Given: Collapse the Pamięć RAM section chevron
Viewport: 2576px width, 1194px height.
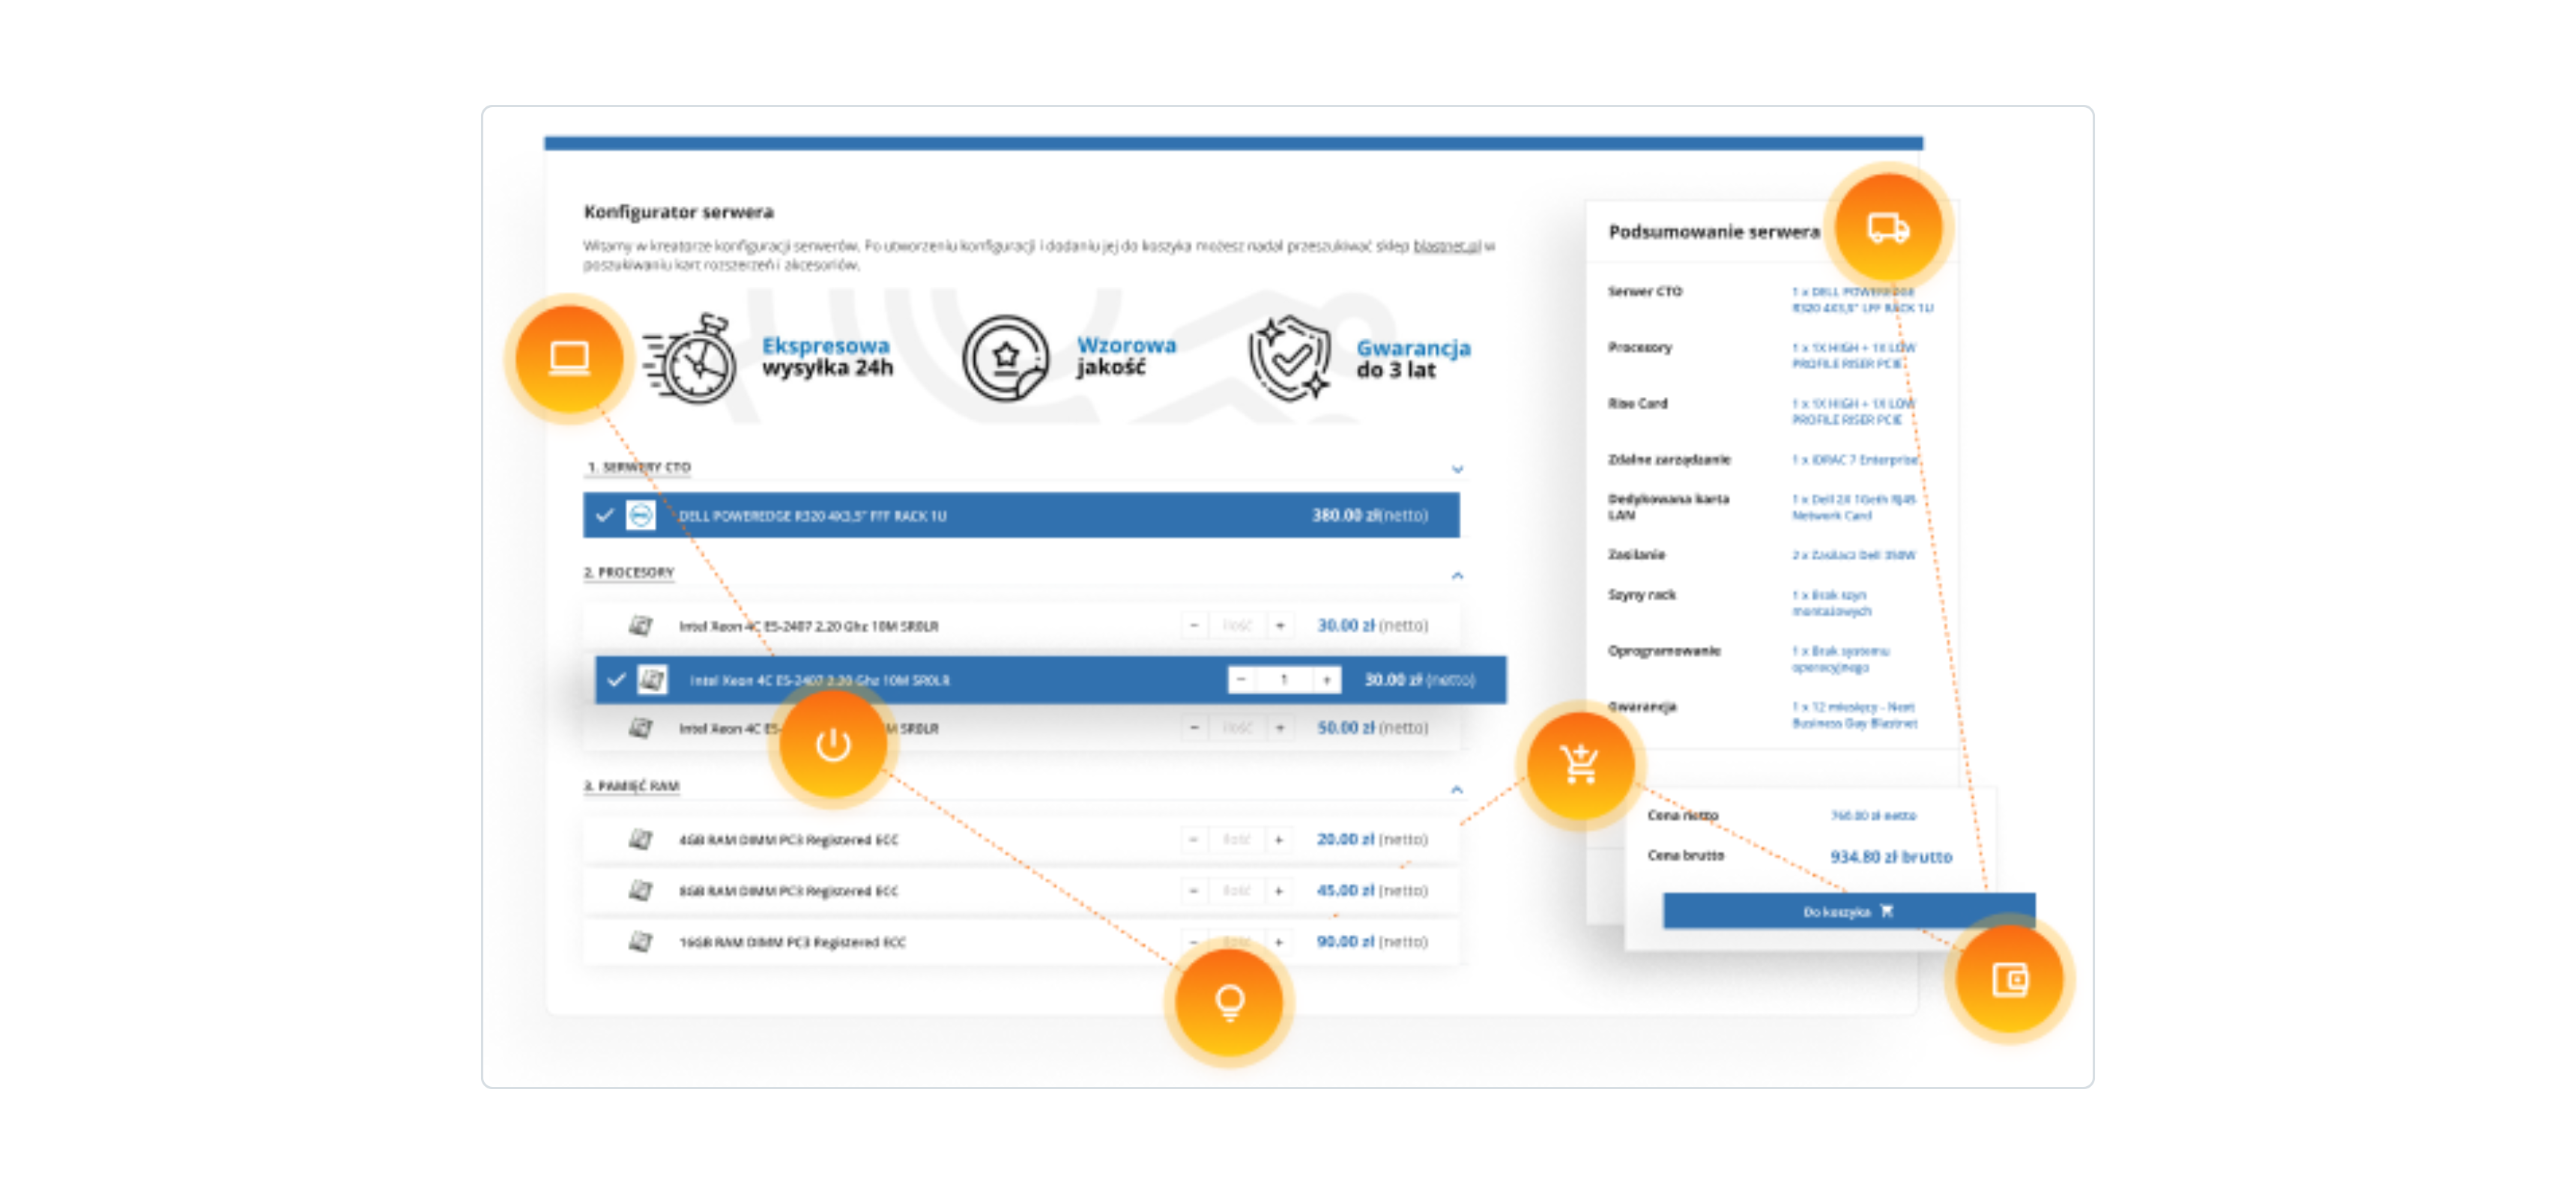Looking at the screenshot, I should (1457, 789).
